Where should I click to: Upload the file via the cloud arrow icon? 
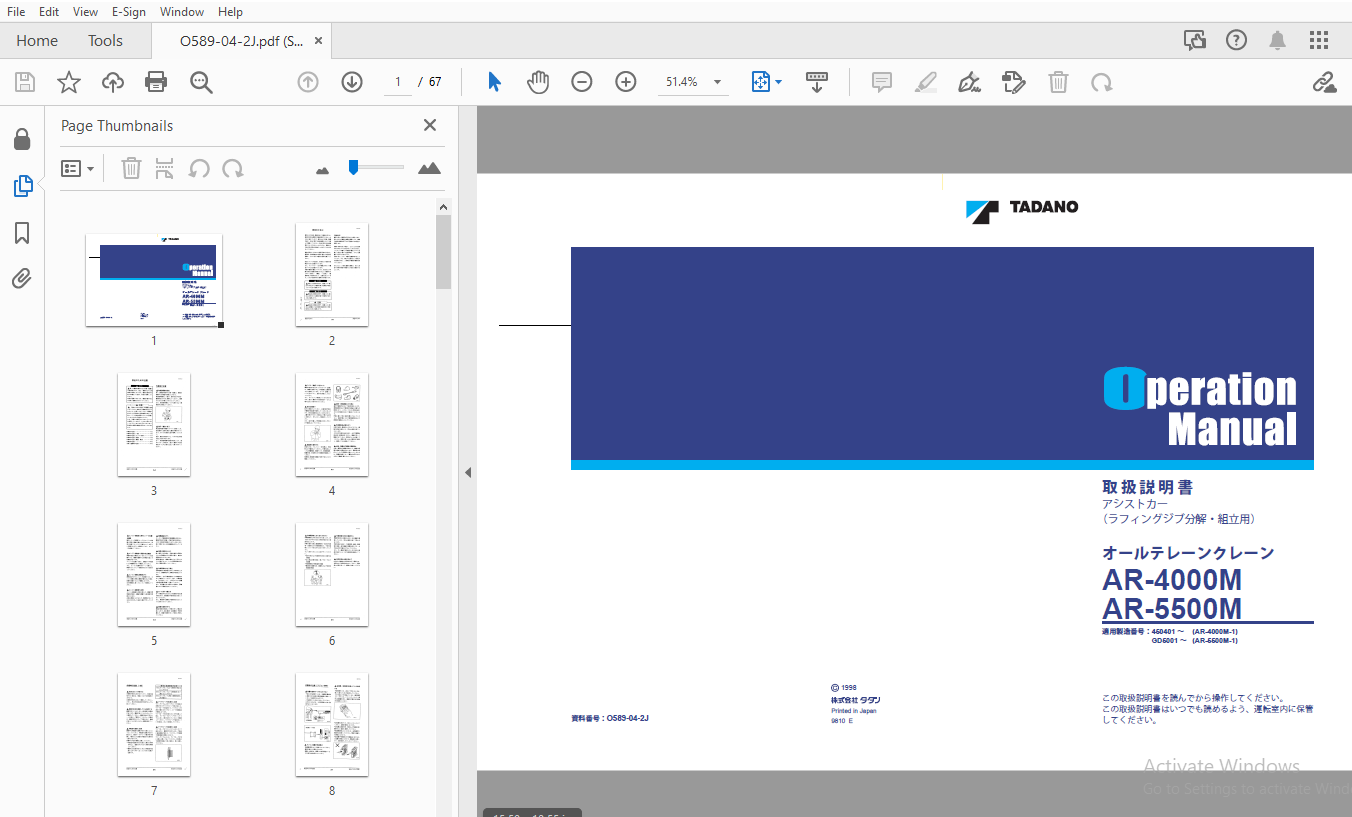click(113, 82)
